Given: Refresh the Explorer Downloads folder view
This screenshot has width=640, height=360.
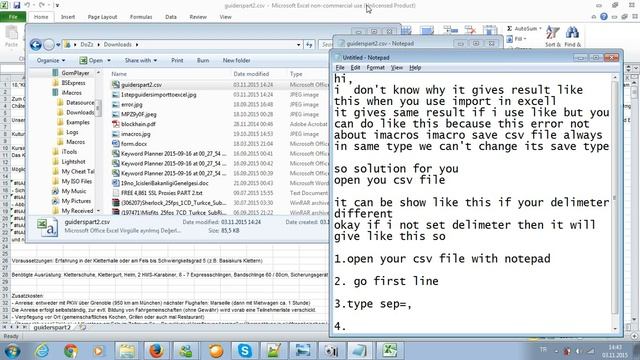Looking at the screenshot, I should 309,44.
